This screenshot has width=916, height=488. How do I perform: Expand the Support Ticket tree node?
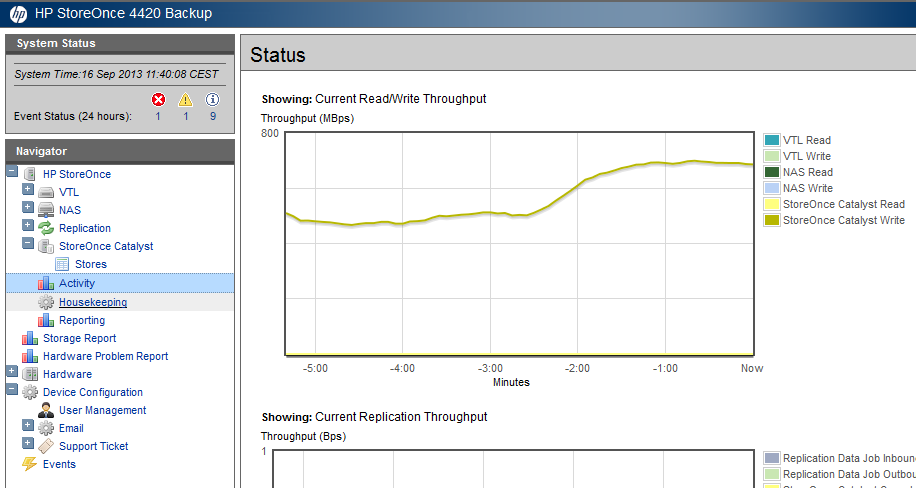tap(27, 443)
